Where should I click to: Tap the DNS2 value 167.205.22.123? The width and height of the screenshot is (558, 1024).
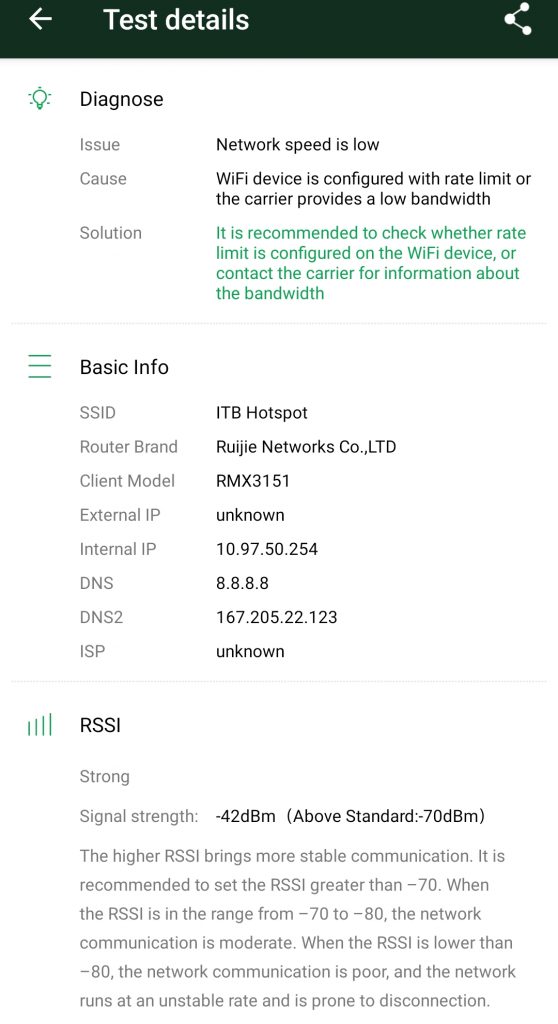(x=276, y=617)
